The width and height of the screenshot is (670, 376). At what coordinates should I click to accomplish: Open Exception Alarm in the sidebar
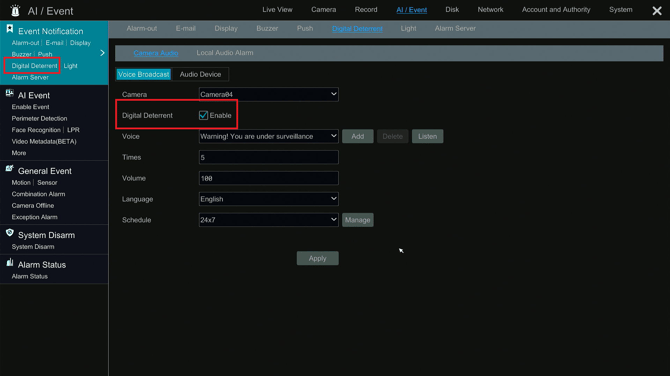tap(35, 217)
